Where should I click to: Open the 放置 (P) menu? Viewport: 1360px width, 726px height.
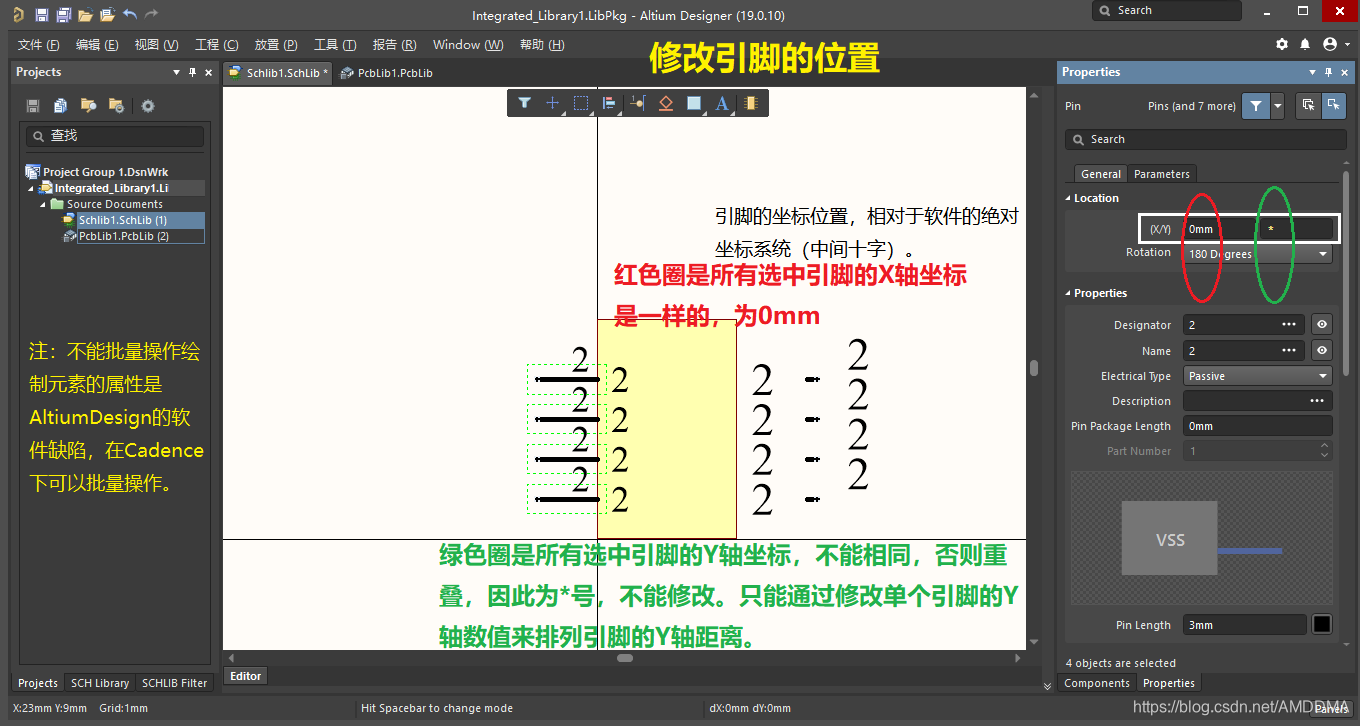[276, 45]
